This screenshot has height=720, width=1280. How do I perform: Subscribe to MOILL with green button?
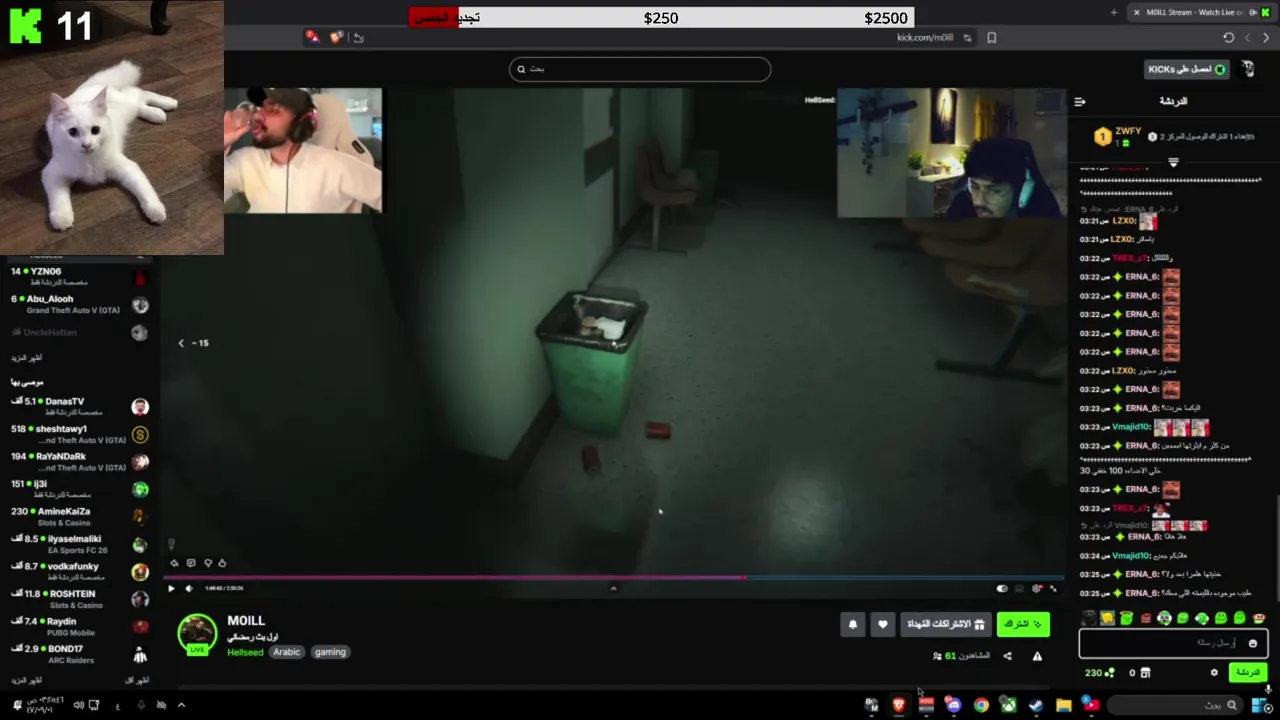1023,624
